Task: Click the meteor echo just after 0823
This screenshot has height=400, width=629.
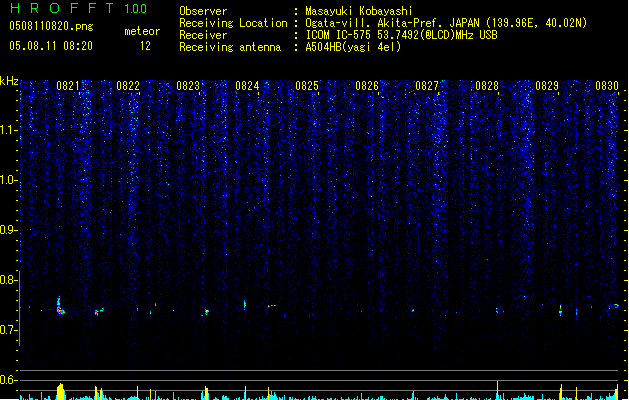Action: 205,311
